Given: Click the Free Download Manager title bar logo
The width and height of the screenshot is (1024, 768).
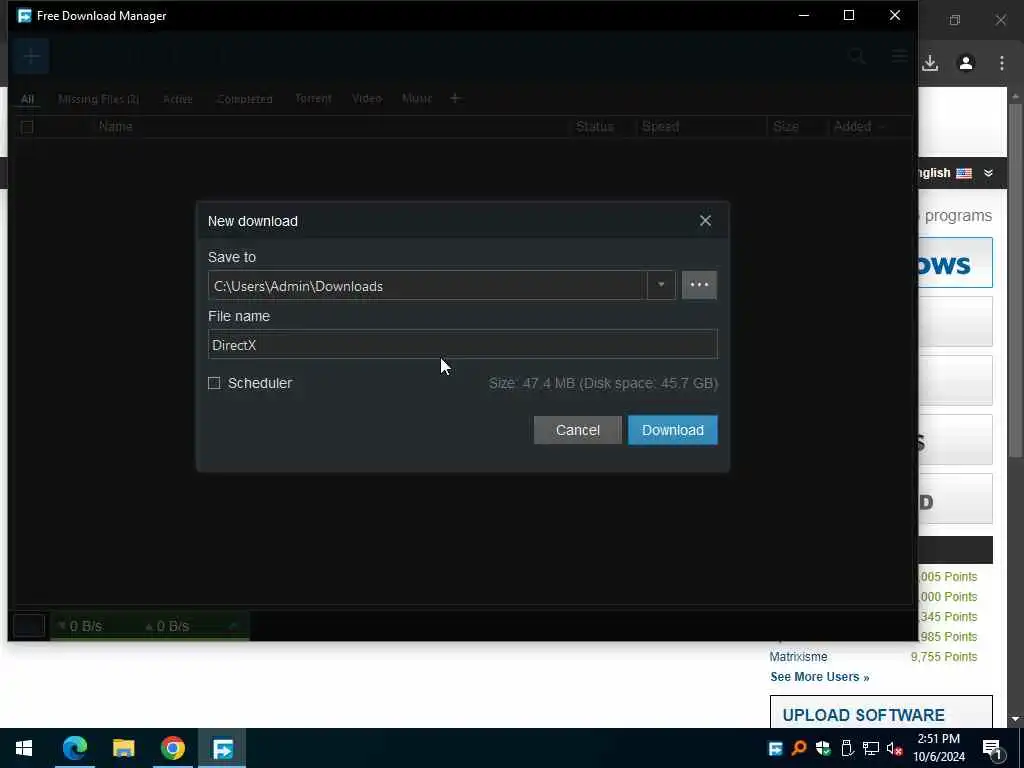Looking at the screenshot, I should click(24, 15).
